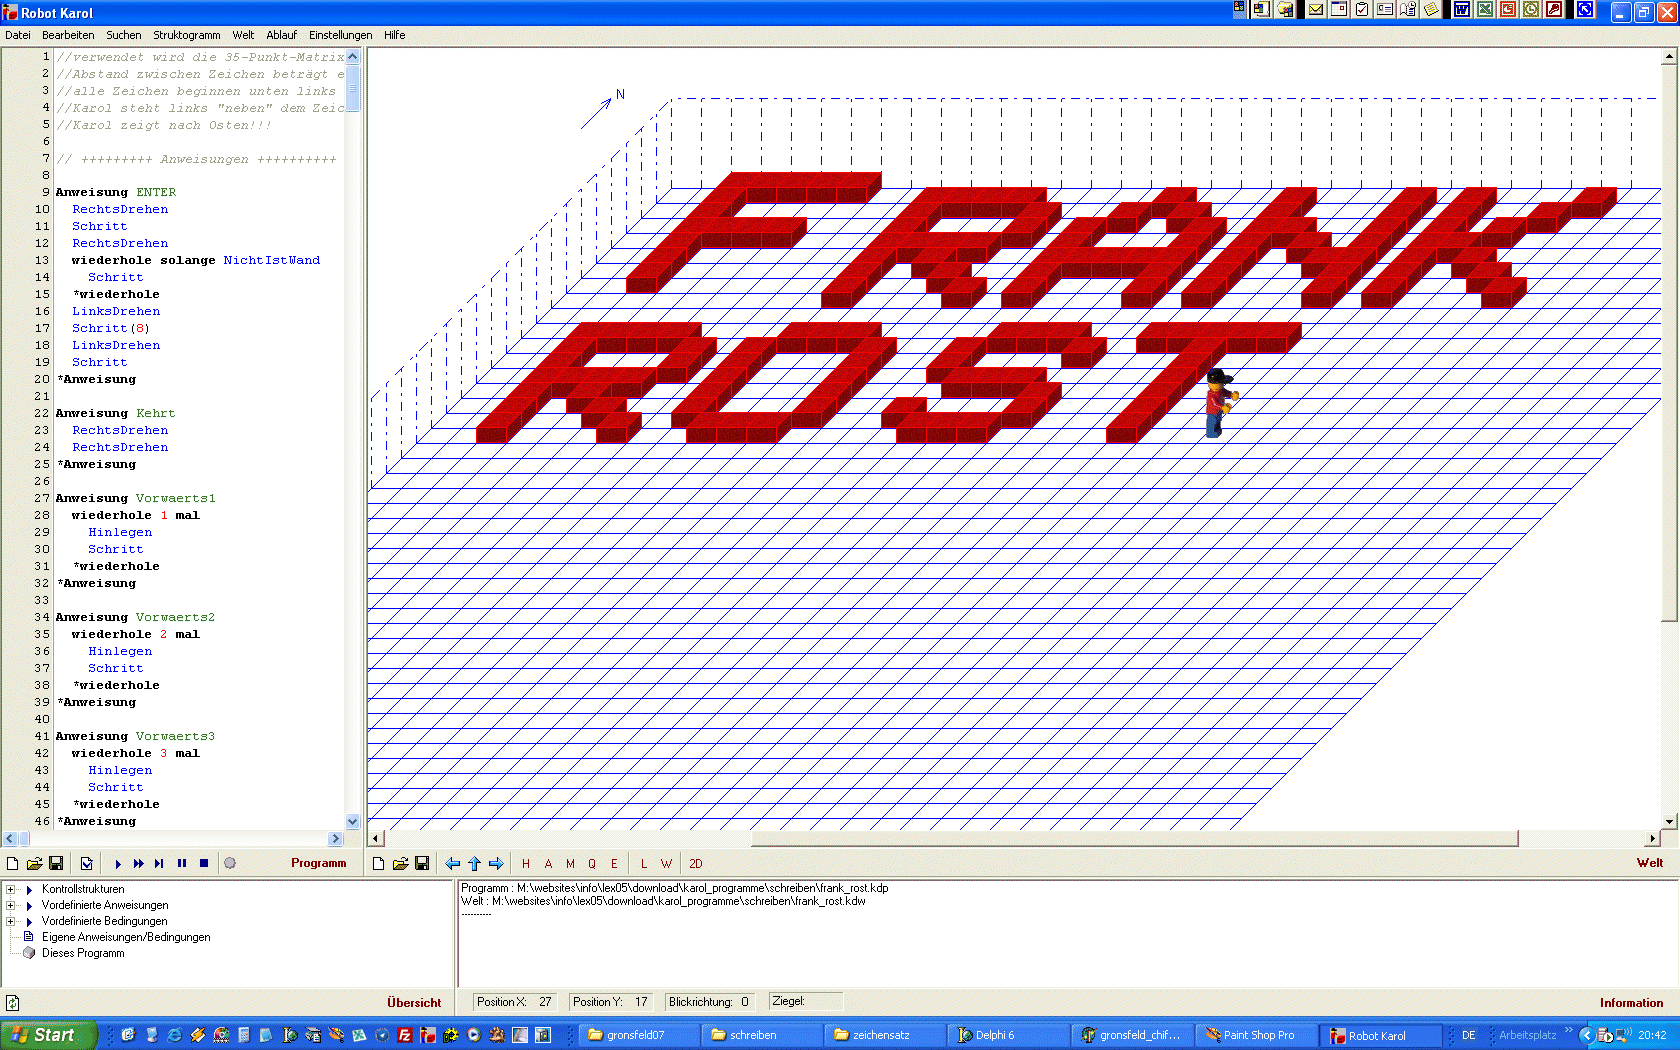Image resolution: width=1680 pixels, height=1050 pixels.
Task: Toggle pause on the running program
Action: pos(182,863)
